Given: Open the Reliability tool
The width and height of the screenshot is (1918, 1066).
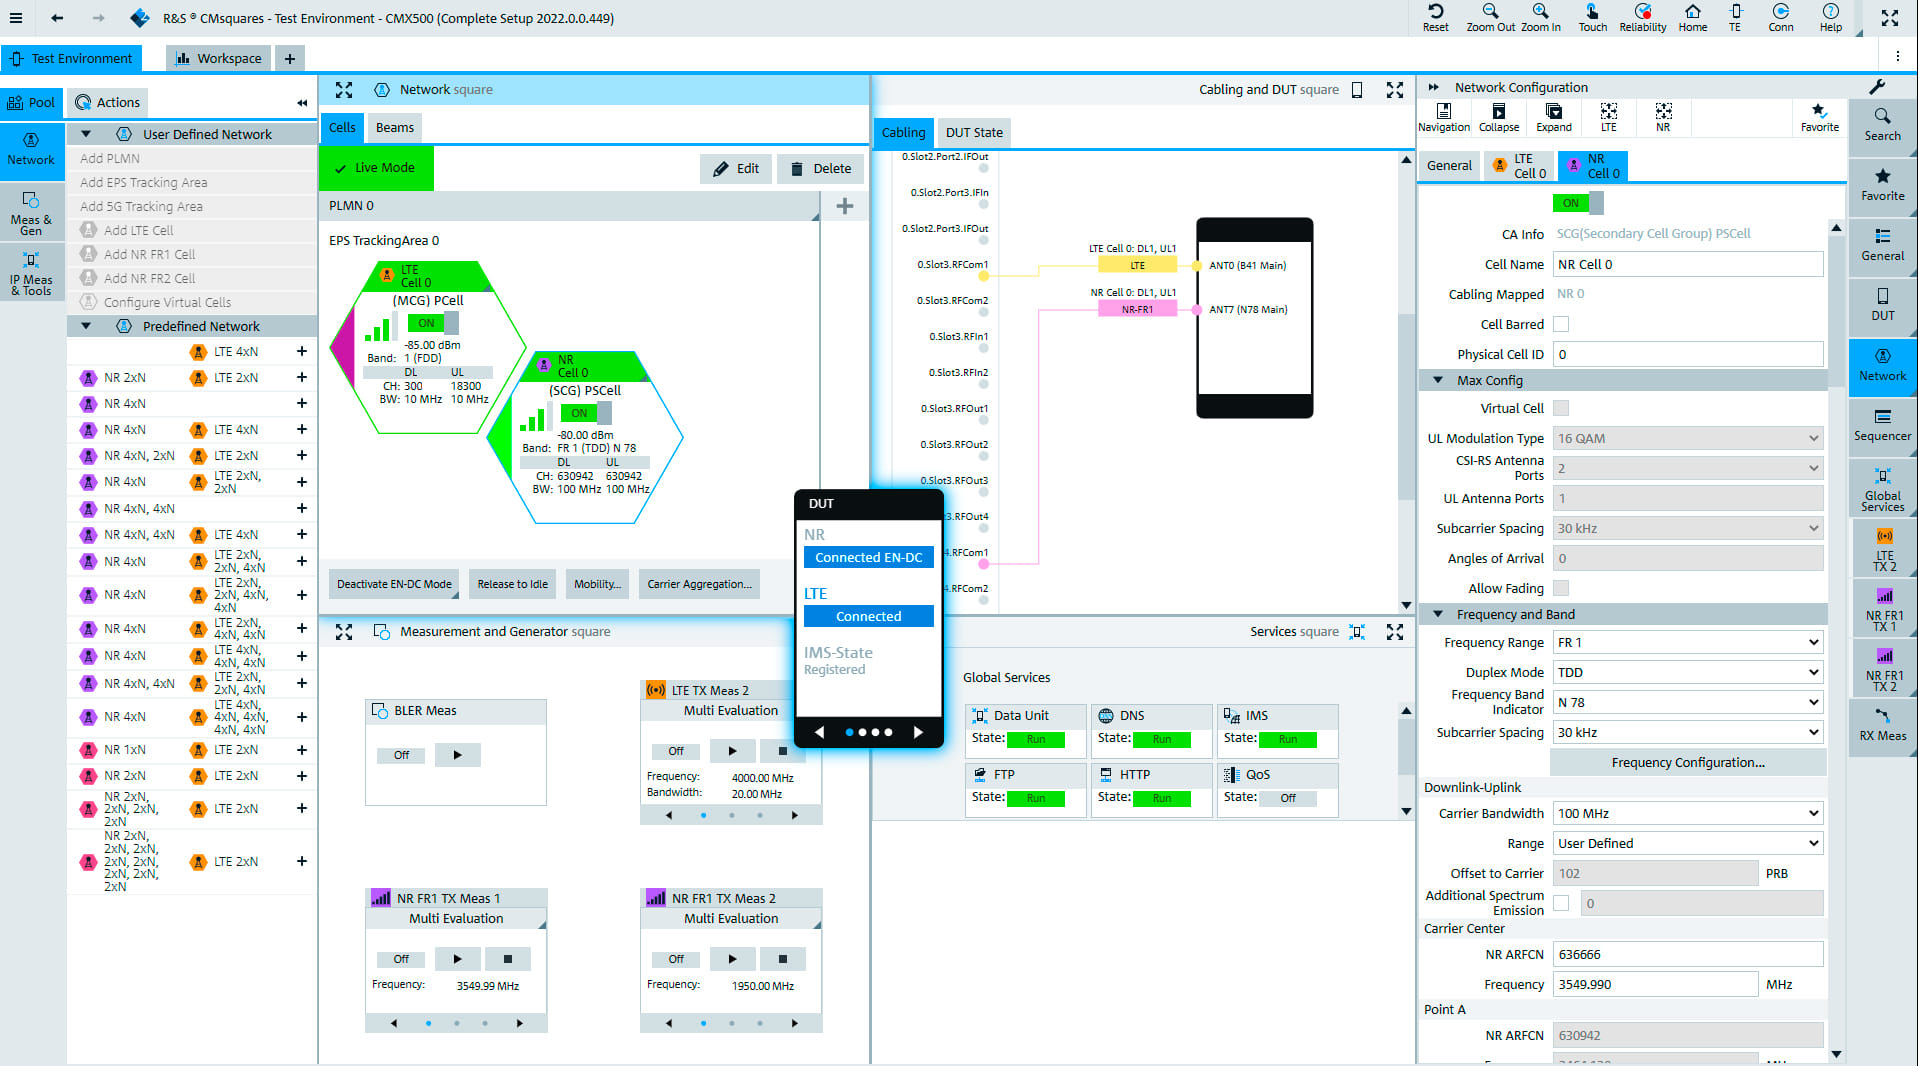Looking at the screenshot, I should pyautogui.click(x=1642, y=17).
